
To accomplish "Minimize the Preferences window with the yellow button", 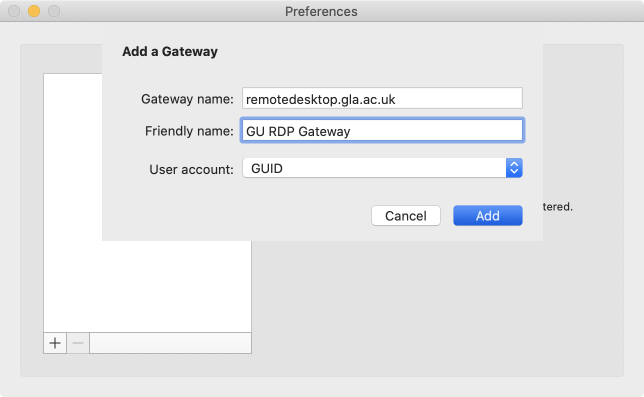I will click(34, 11).
